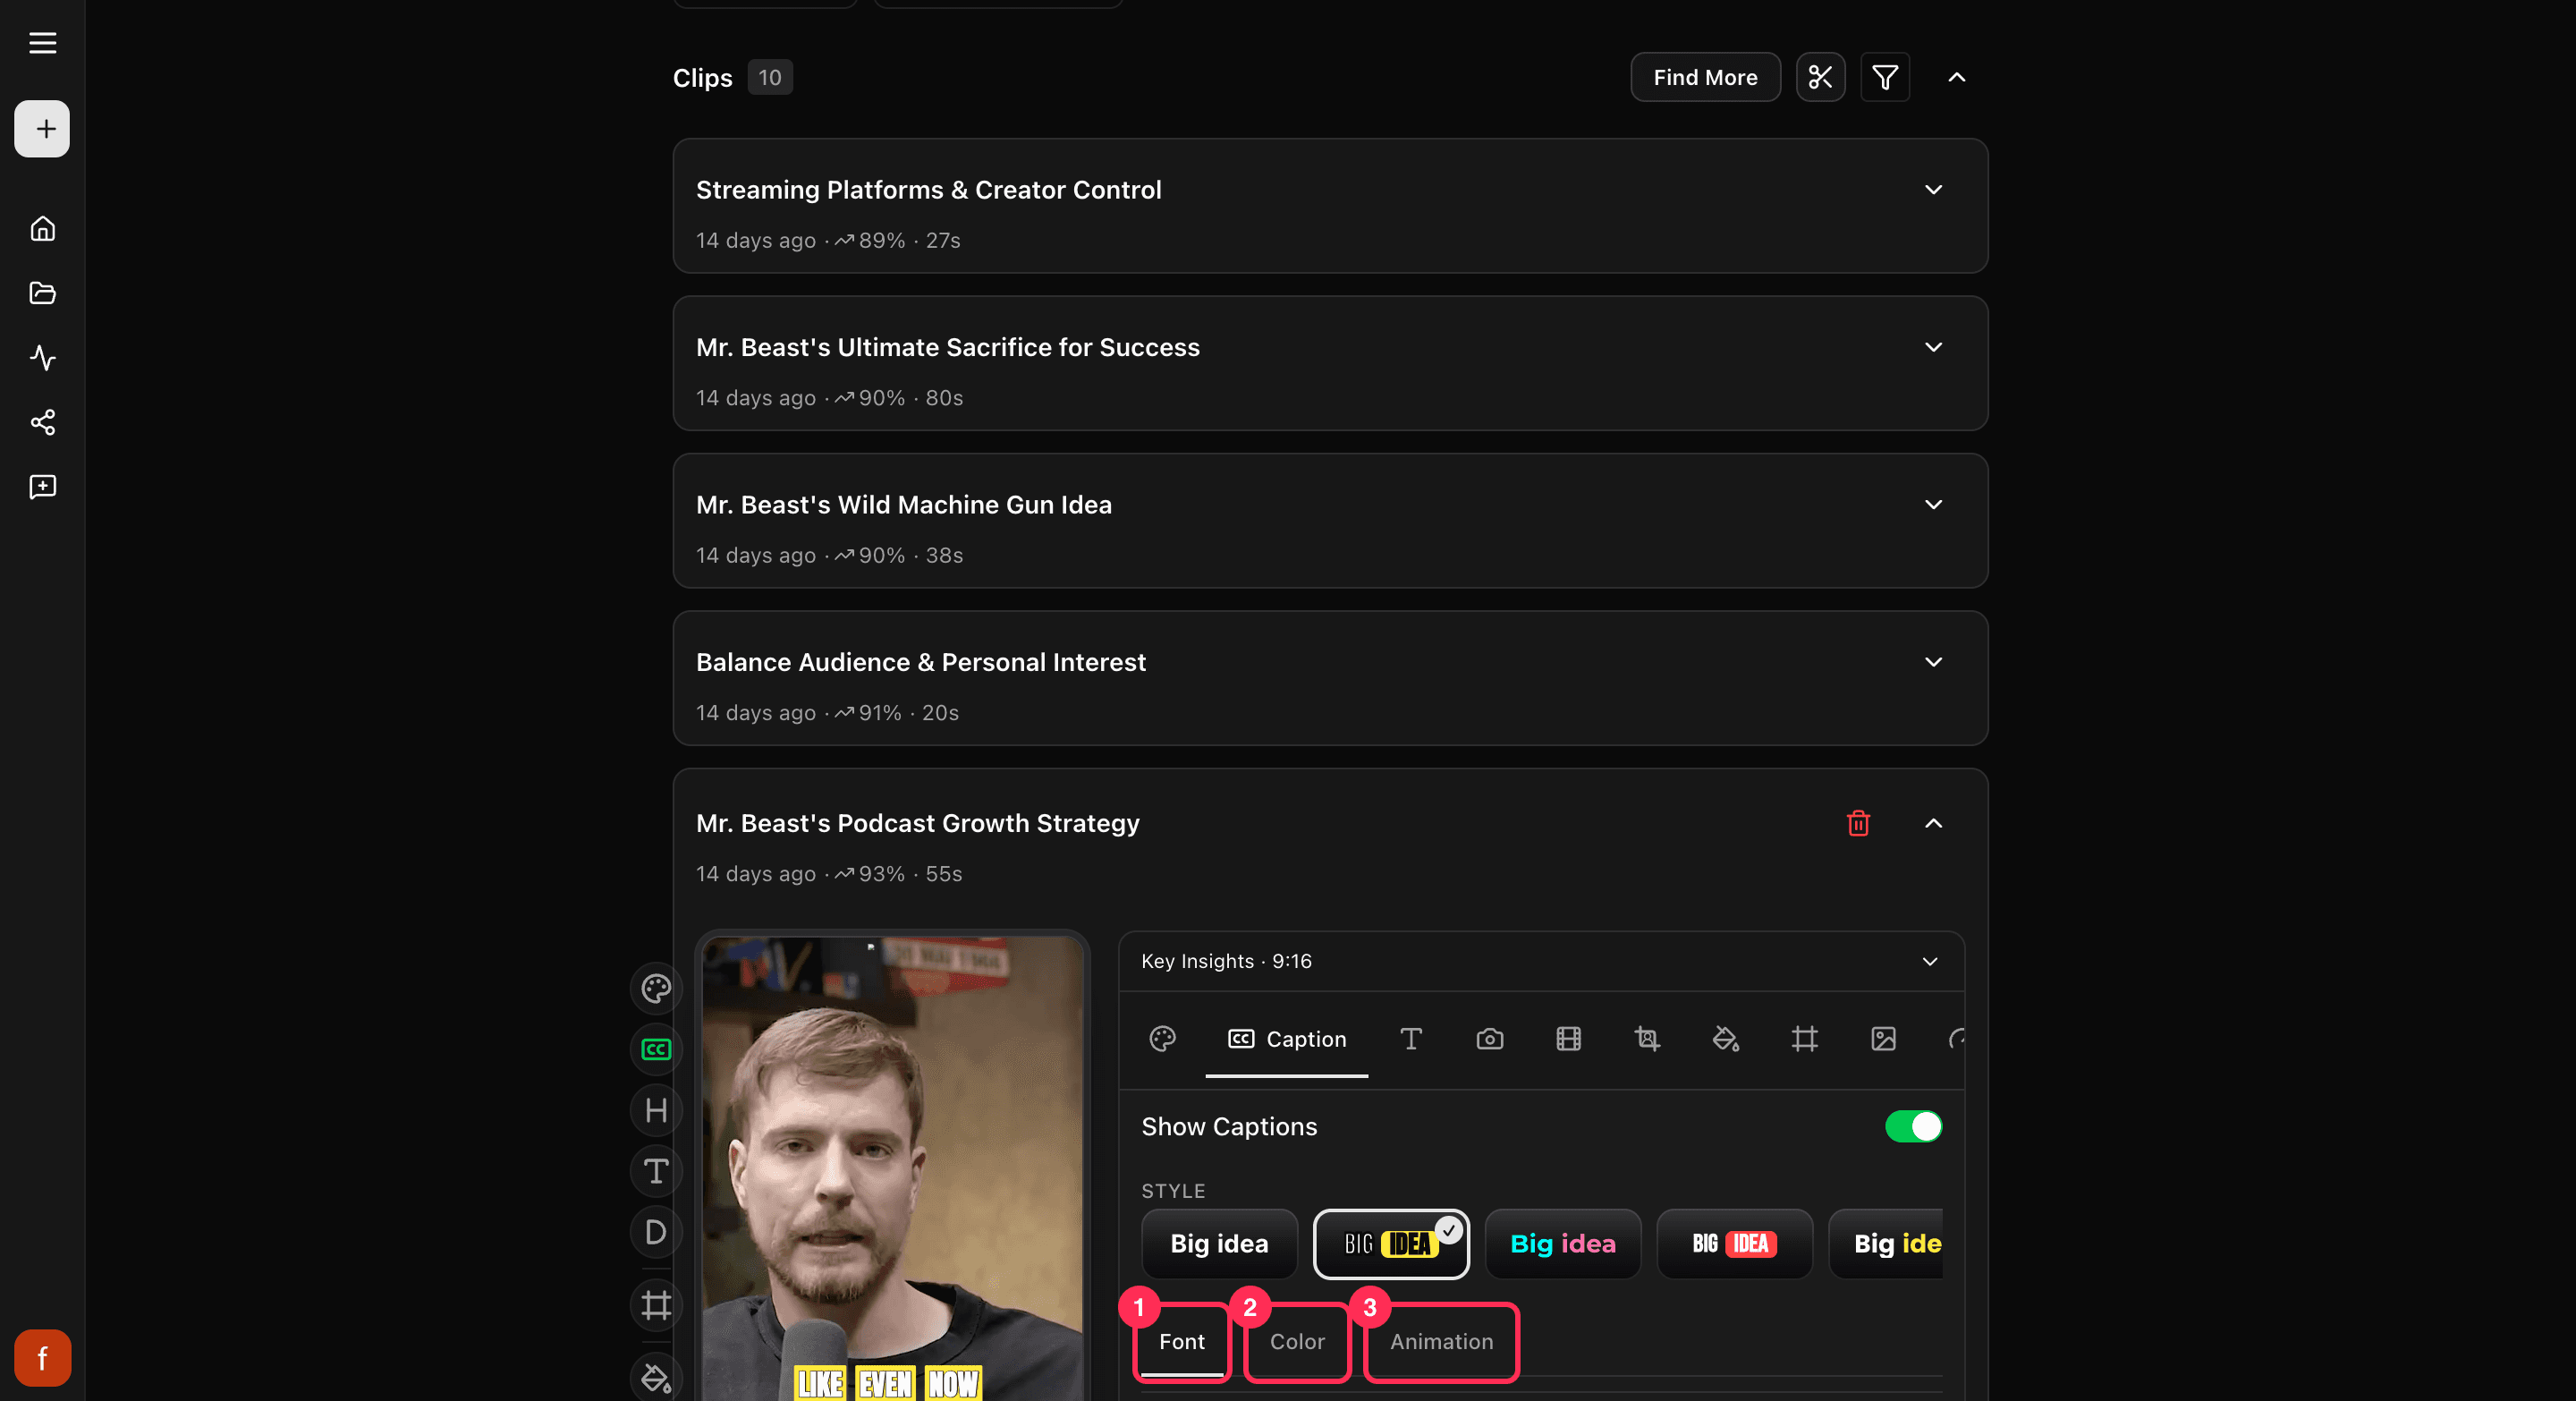Click the 'Show Captions' label
The height and width of the screenshot is (1401, 2576).
[1229, 1127]
